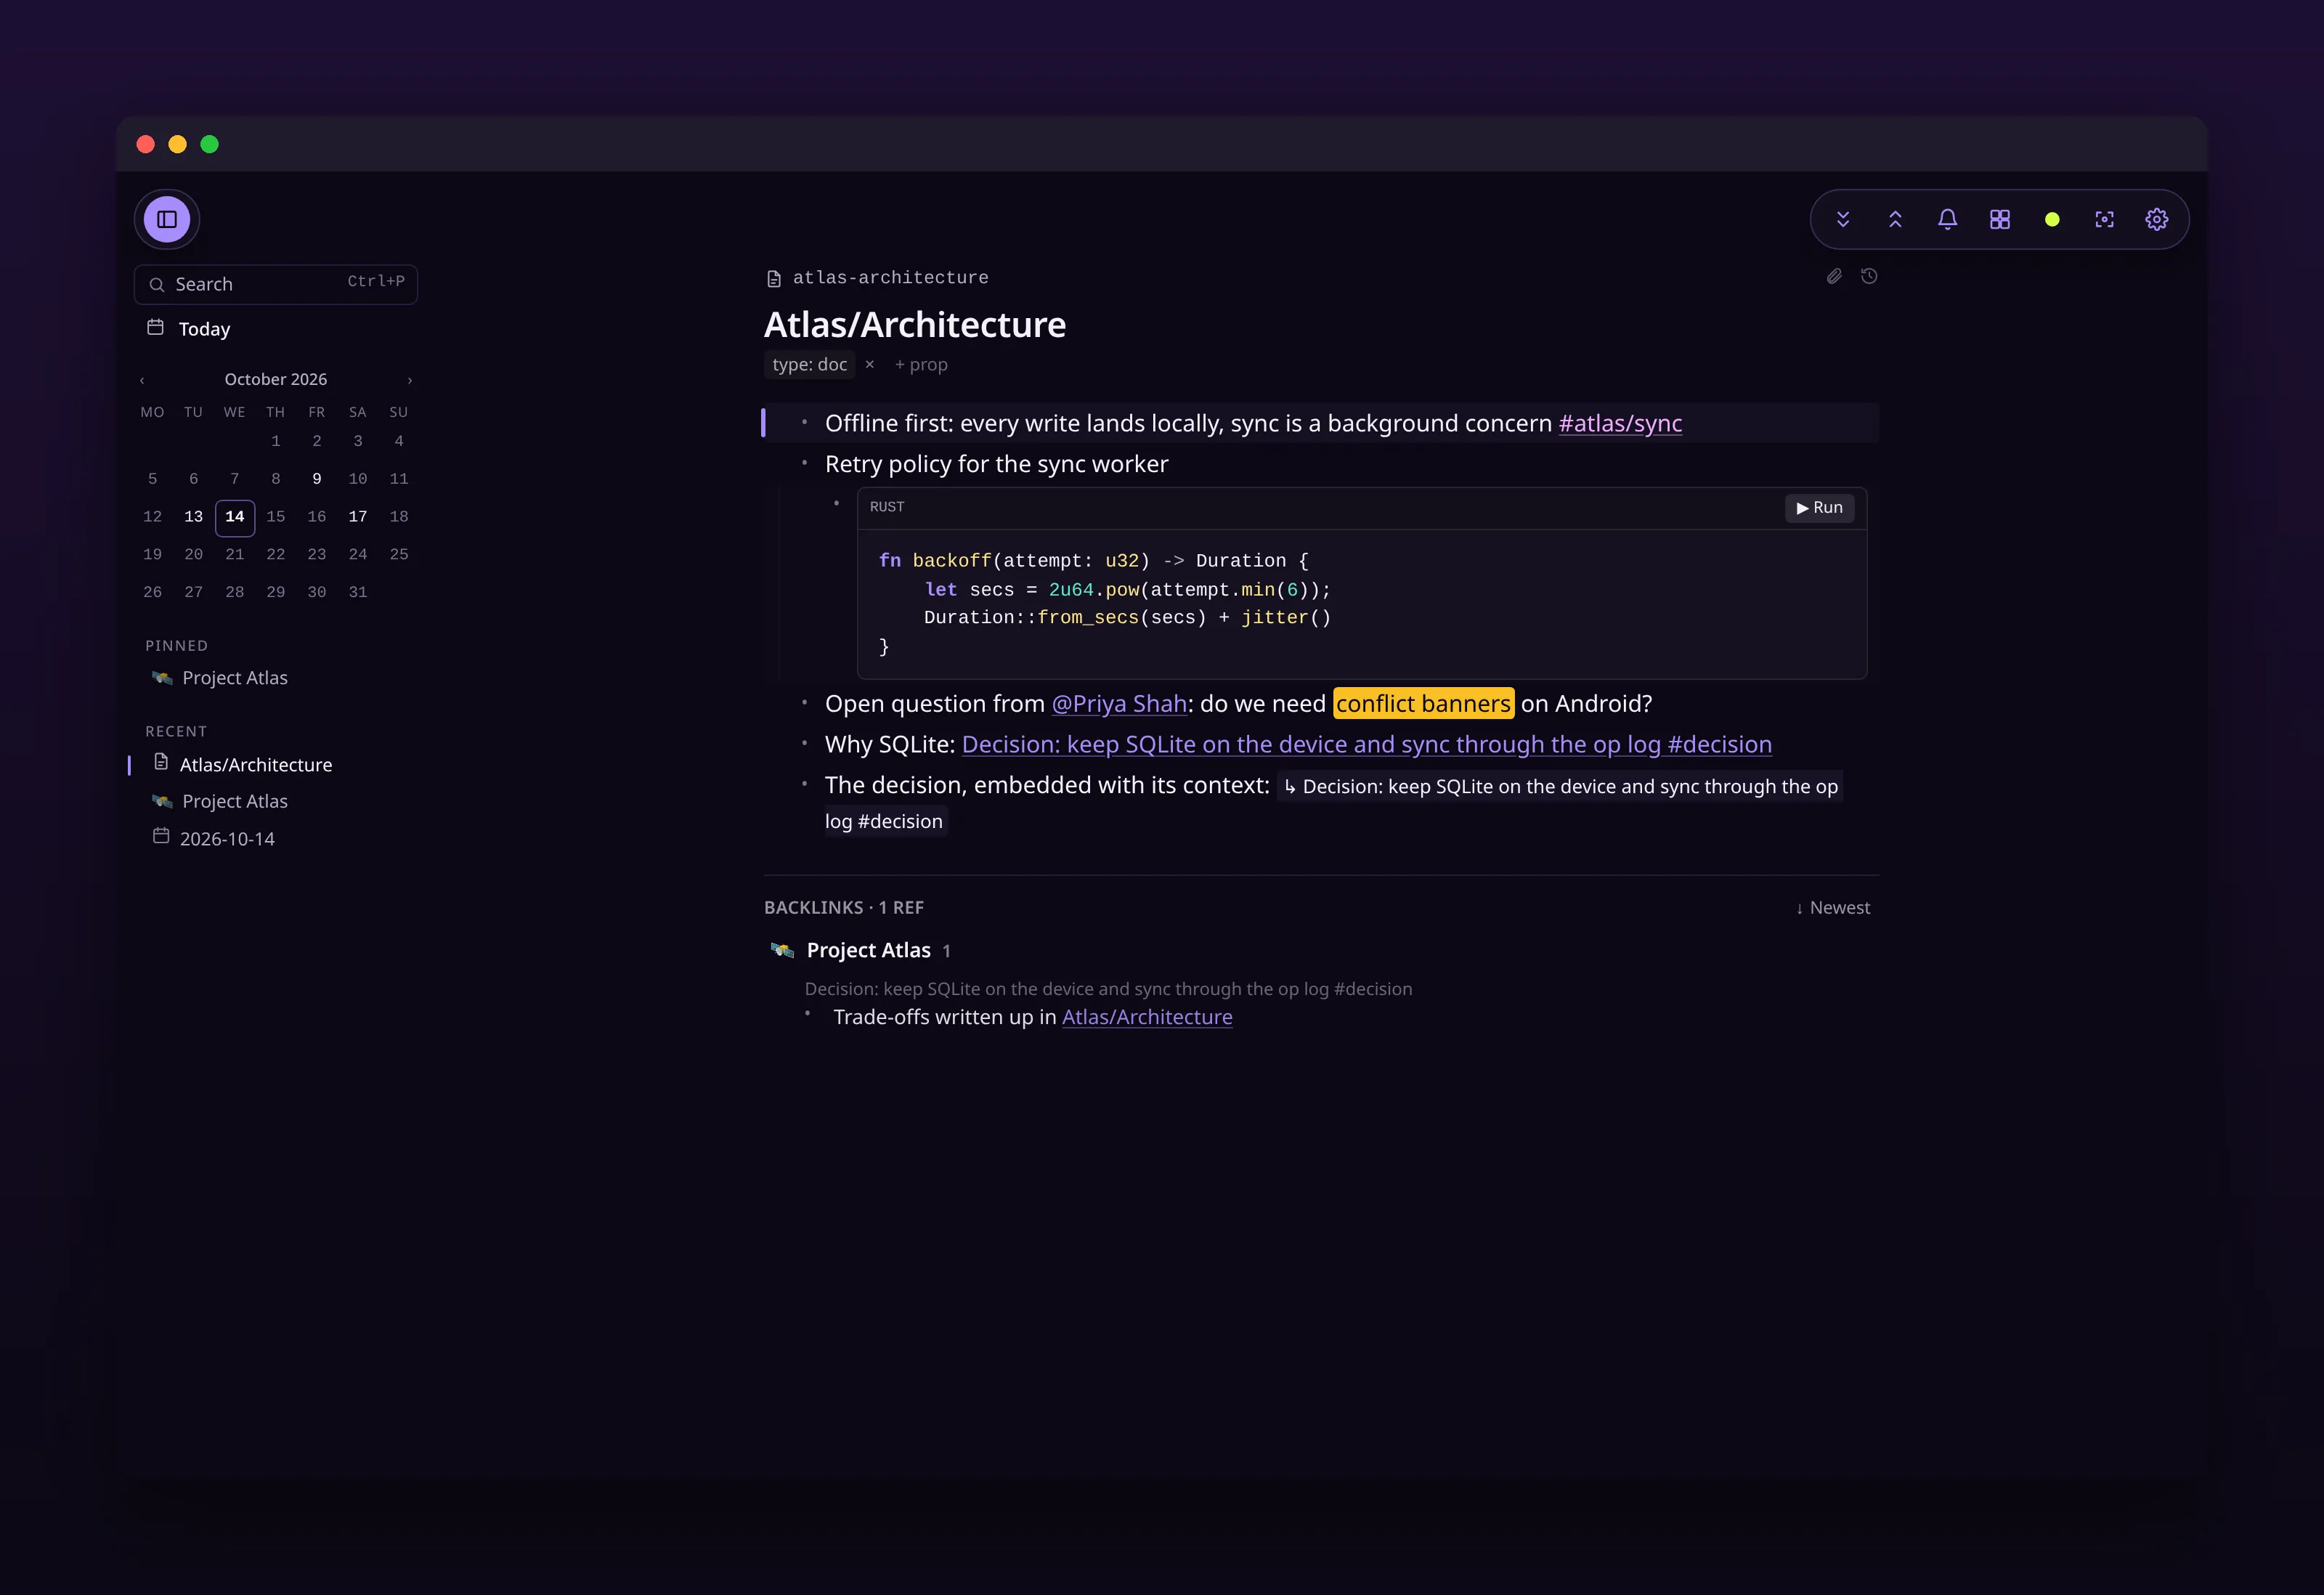Enter focus mode via the frame icon
Screen dimensions: 2324x1595
pyautogui.click(x=2104, y=219)
